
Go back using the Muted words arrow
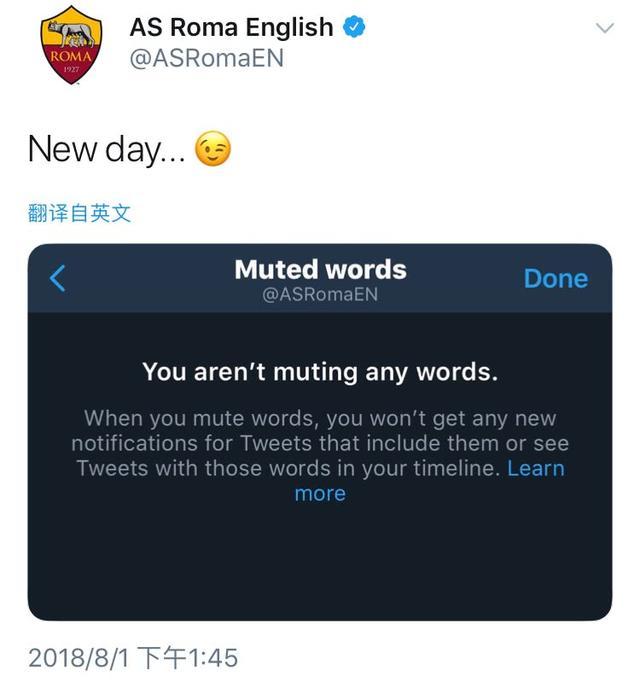point(57,278)
